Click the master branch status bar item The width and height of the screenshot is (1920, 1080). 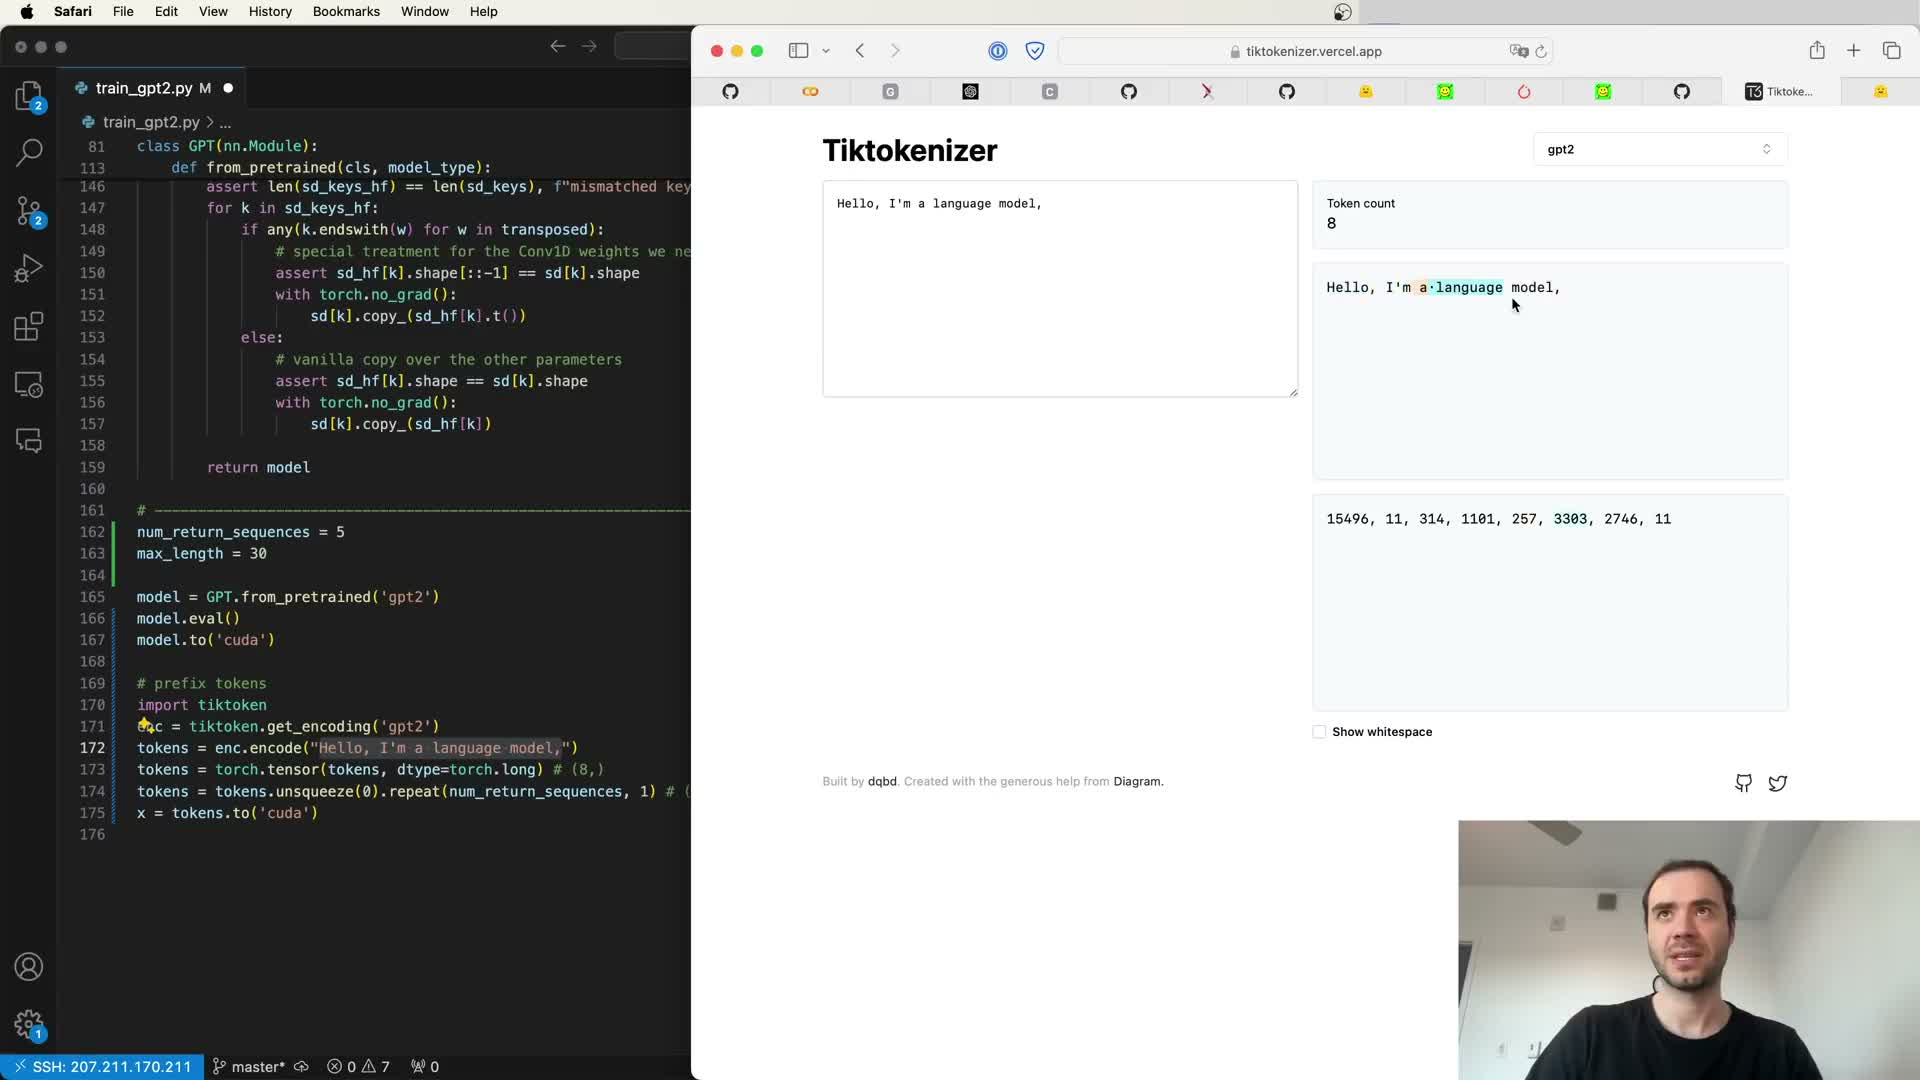click(x=250, y=1067)
